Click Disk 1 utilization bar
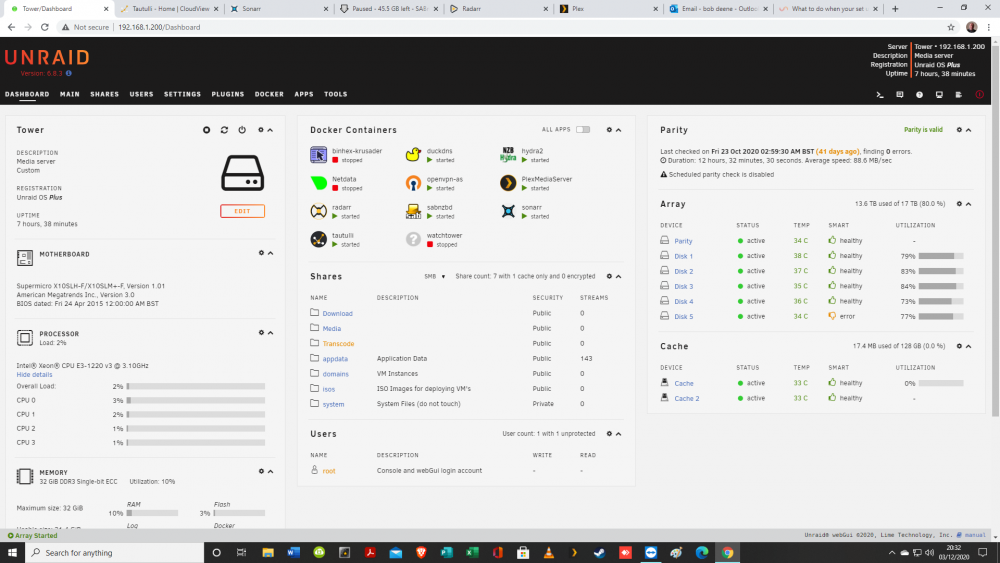Image resolution: width=1000 pixels, height=563 pixels. pos(941,256)
